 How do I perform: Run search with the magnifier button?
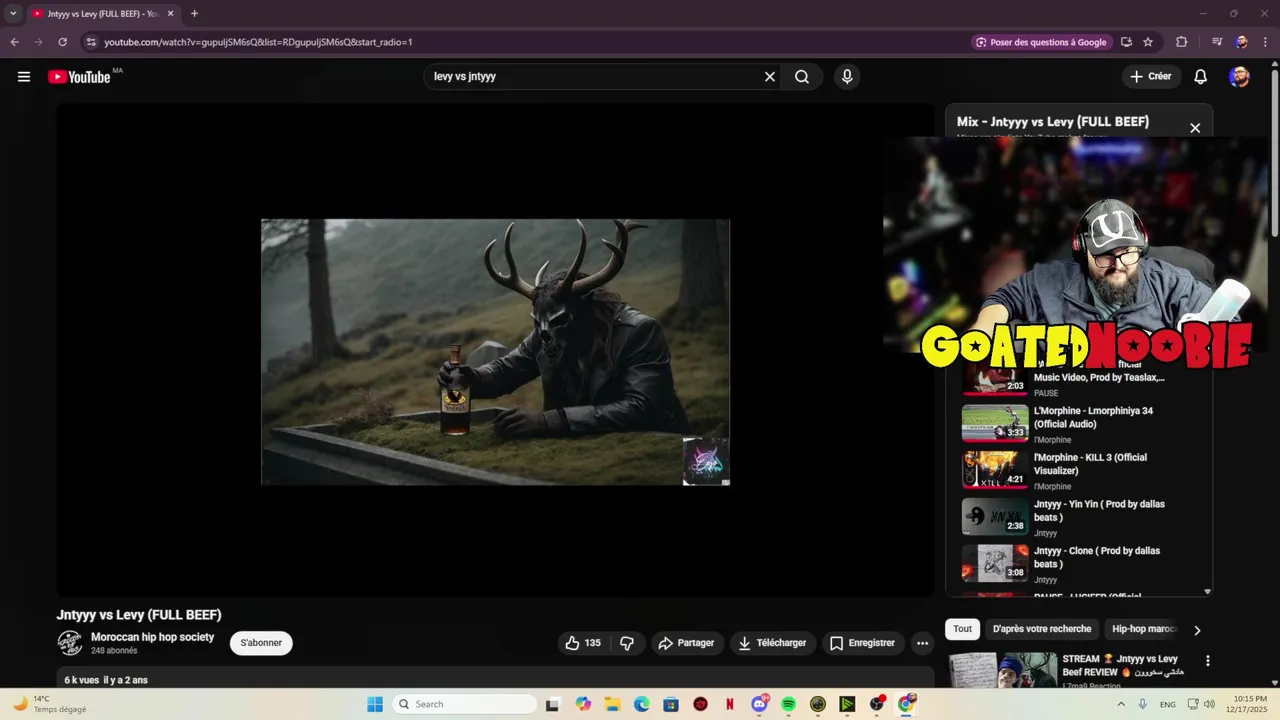(802, 77)
